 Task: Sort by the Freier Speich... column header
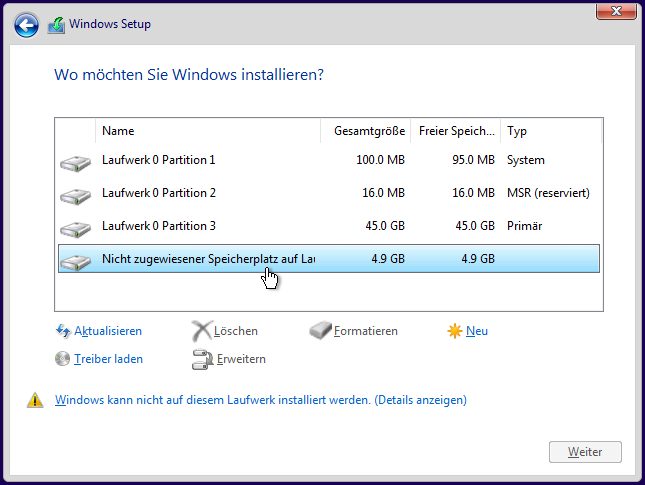pyautogui.click(x=456, y=131)
